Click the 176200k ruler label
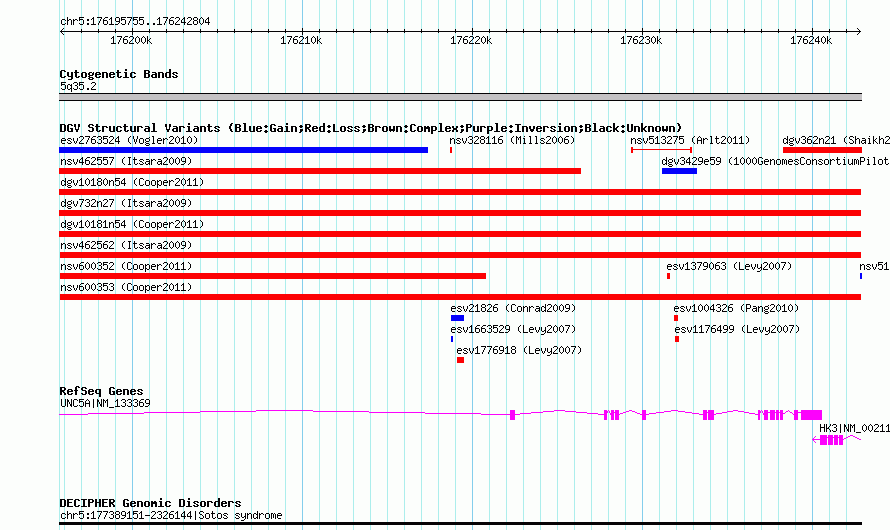This screenshot has height=530, width=890. 131,40
